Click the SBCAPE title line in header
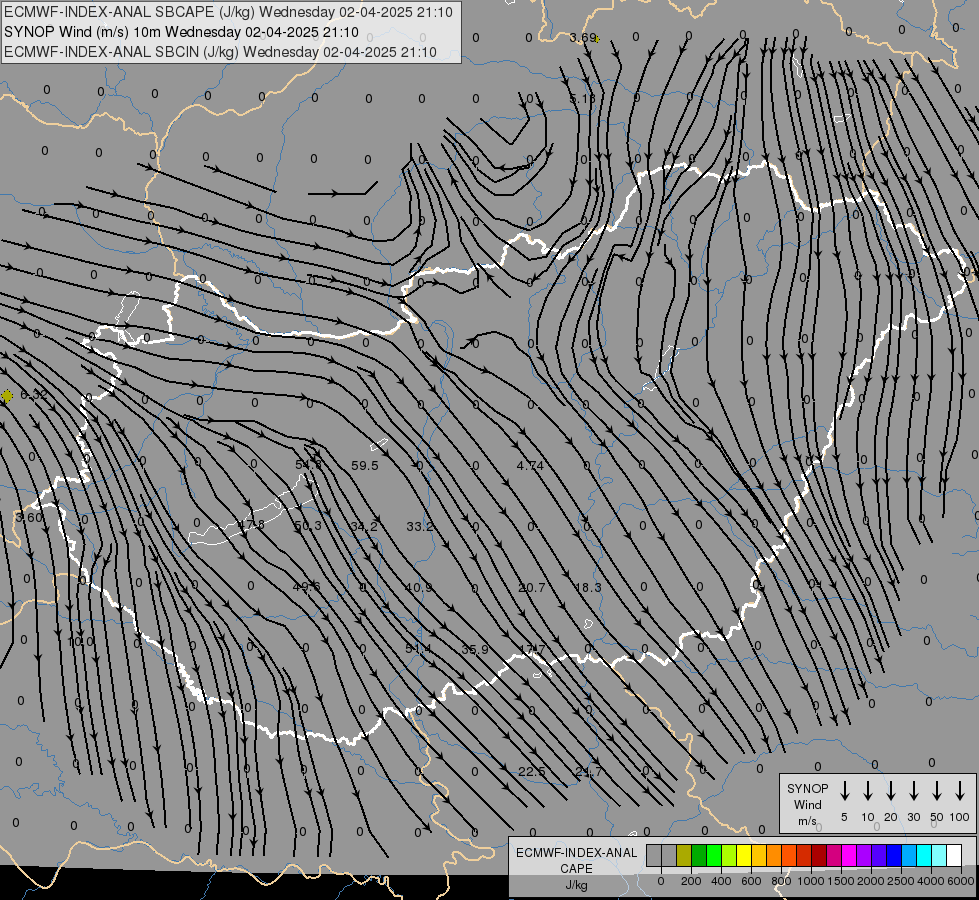This screenshot has height=900, width=979. click(x=228, y=12)
